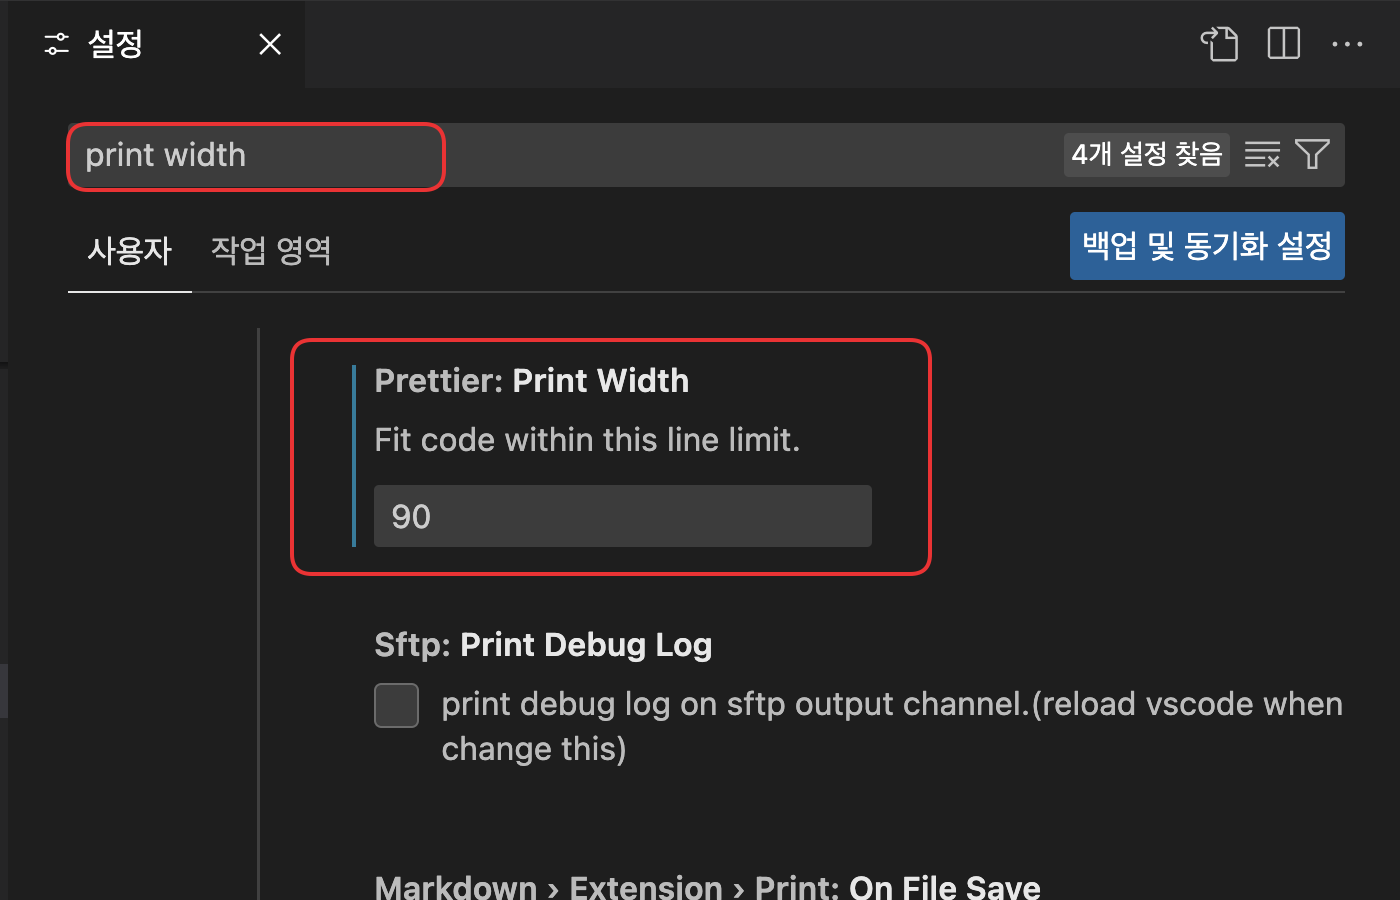Clear the settings search input
Viewport: 1400px width, 900px height.
click(x=1262, y=155)
